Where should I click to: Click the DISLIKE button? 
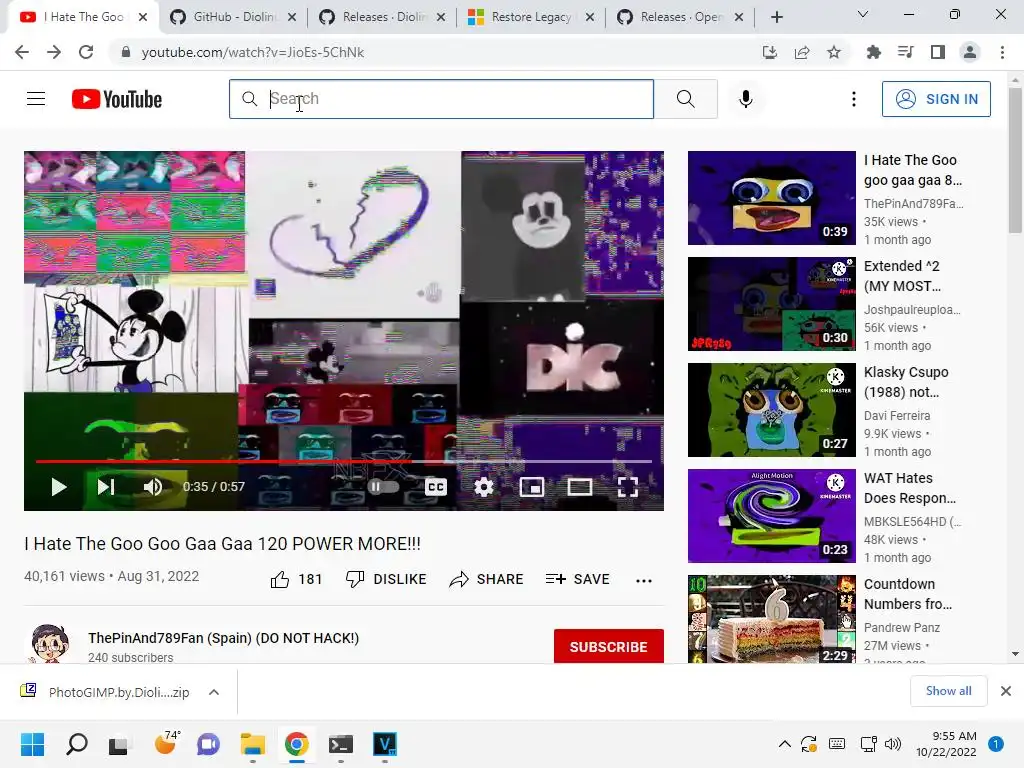click(x=386, y=579)
